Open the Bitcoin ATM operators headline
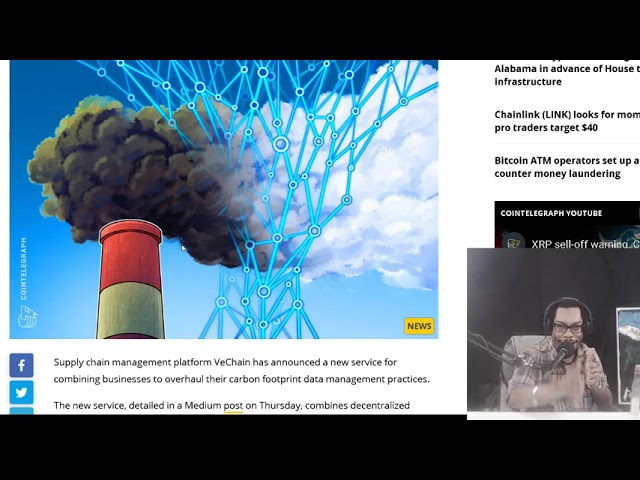This screenshot has width=640, height=480. tap(567, 167)
